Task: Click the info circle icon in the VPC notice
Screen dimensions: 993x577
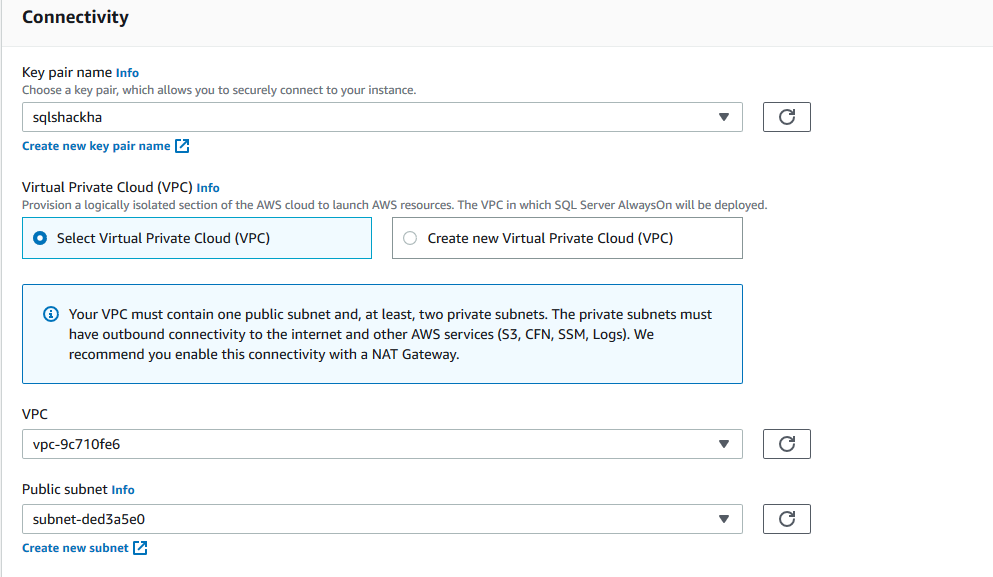Action: [51, 314]
